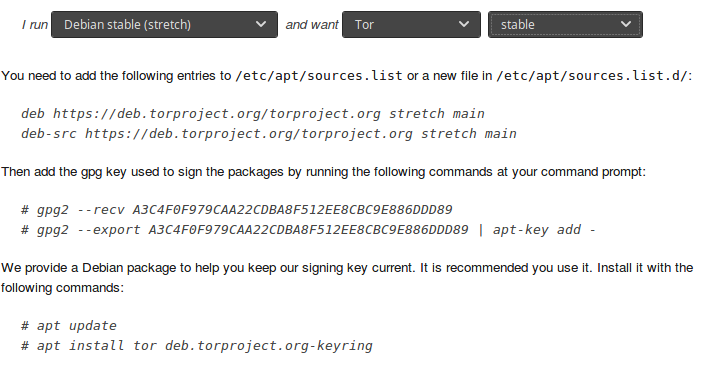
Task: Click the gpg2 --export command line
Action: pyautogui.click(x=308, y=230)
